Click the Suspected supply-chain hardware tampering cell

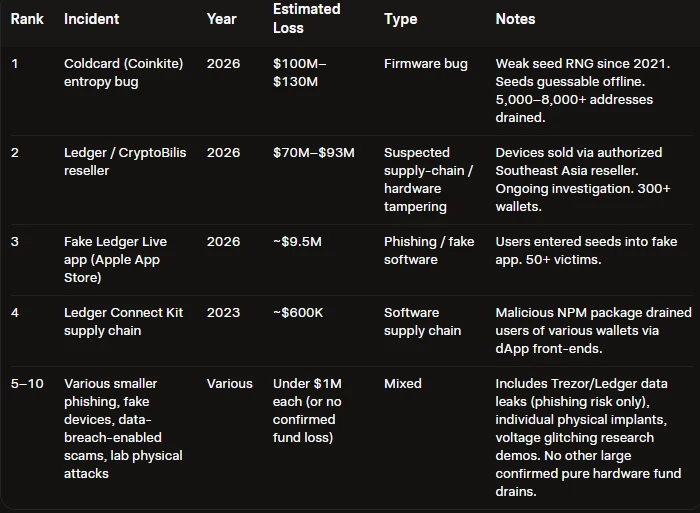(x=429, y=179)
